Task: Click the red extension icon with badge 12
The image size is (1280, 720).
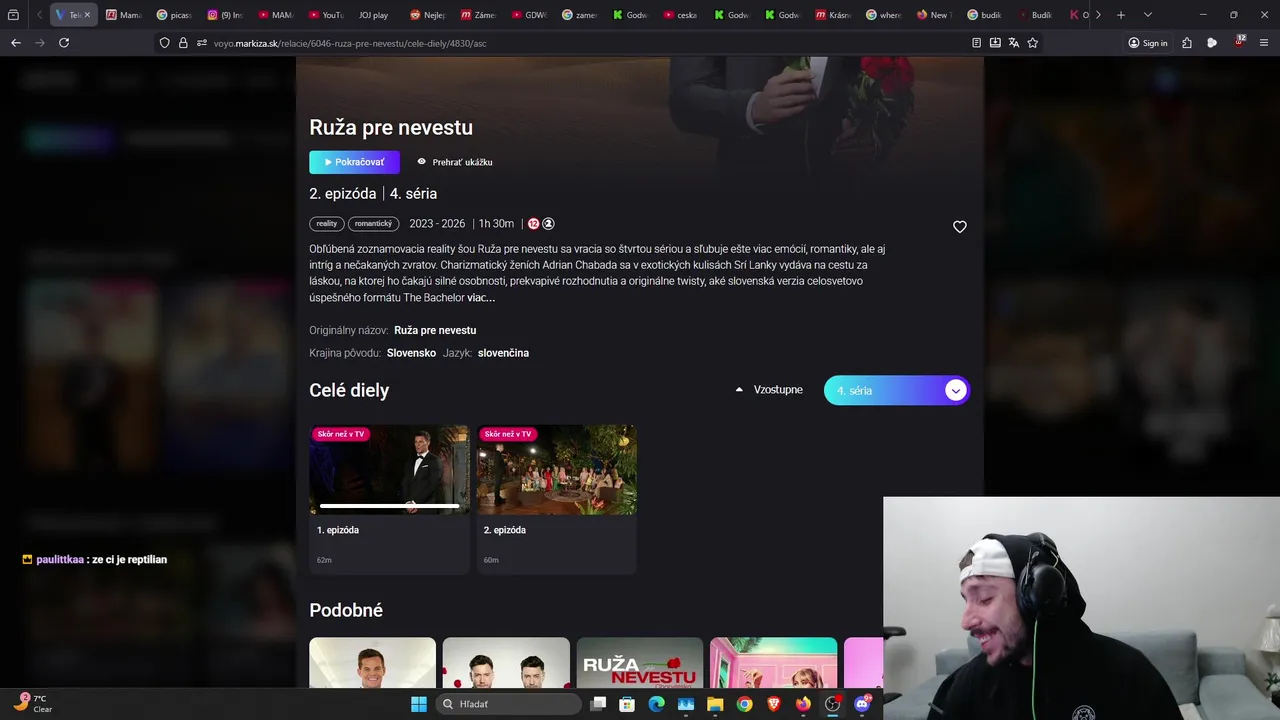Action: click(x=1239, y=42)
